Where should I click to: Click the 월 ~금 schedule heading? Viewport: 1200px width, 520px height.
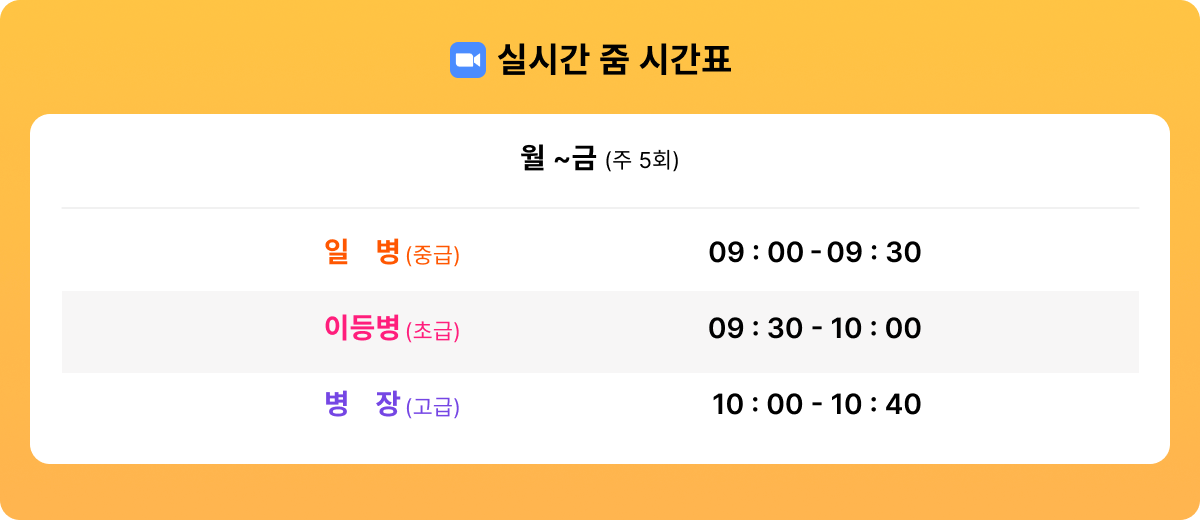tap(559, 158)
